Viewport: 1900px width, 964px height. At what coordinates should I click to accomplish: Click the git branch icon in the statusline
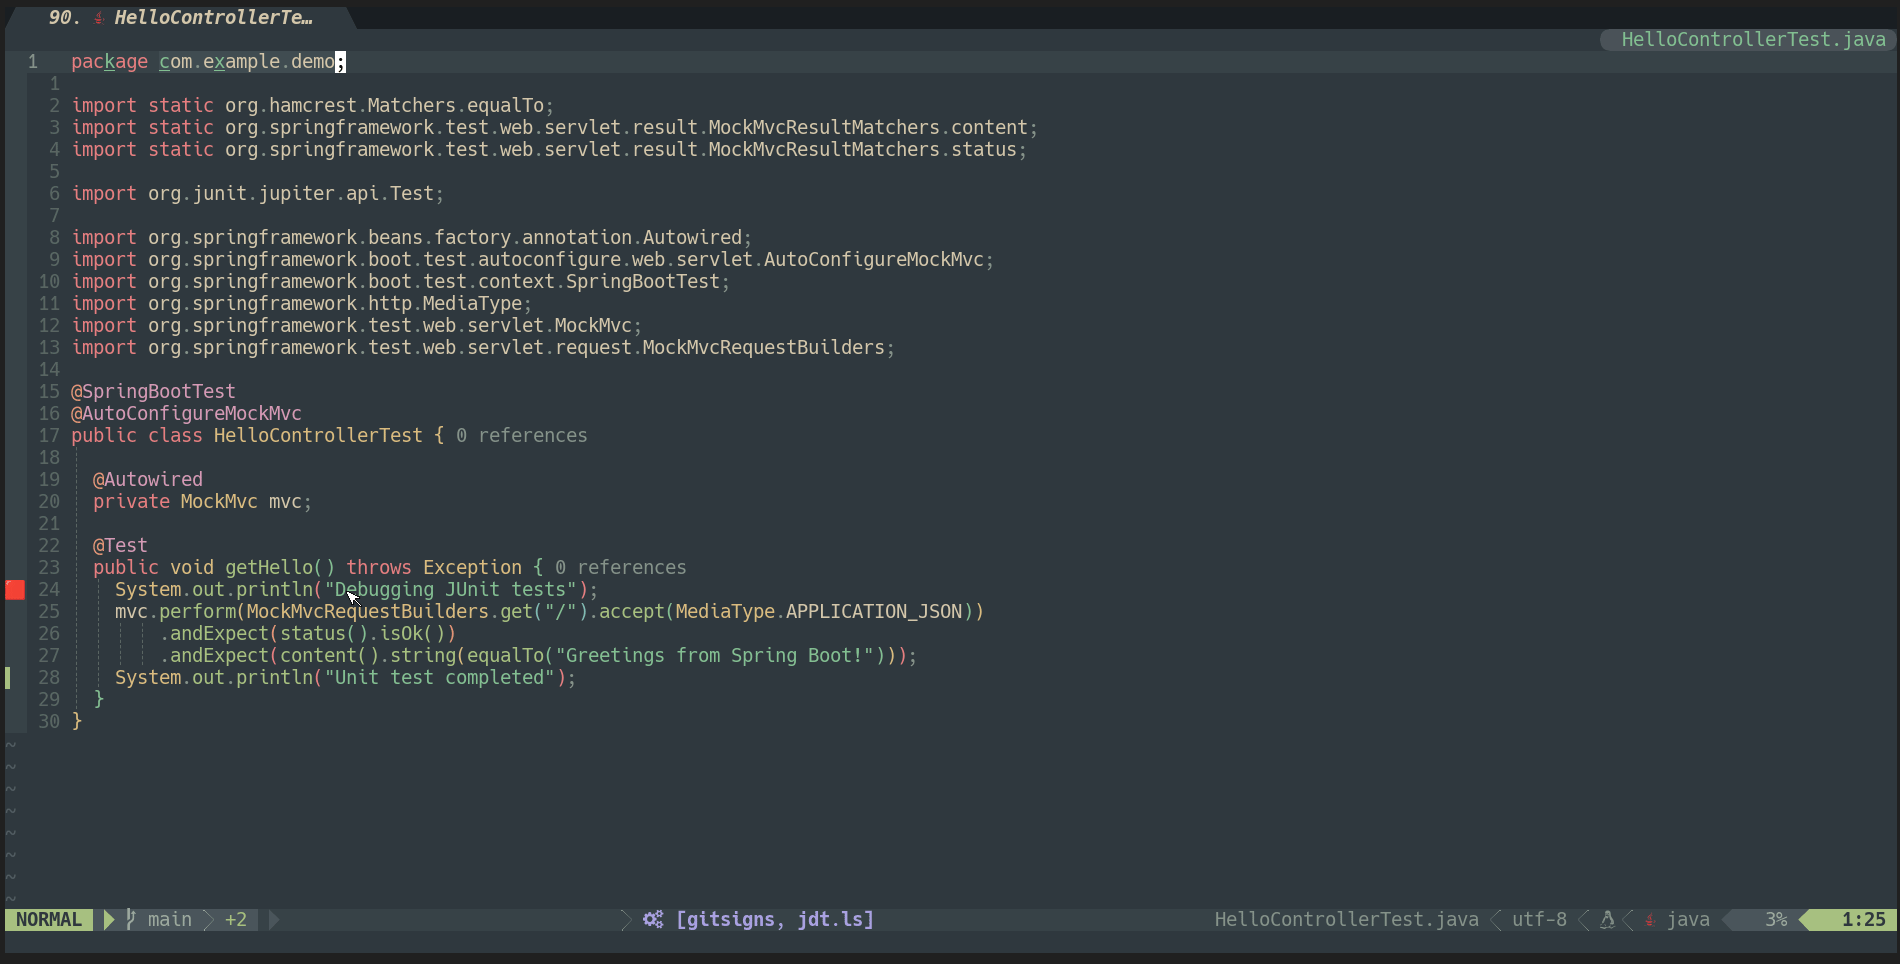131,919
